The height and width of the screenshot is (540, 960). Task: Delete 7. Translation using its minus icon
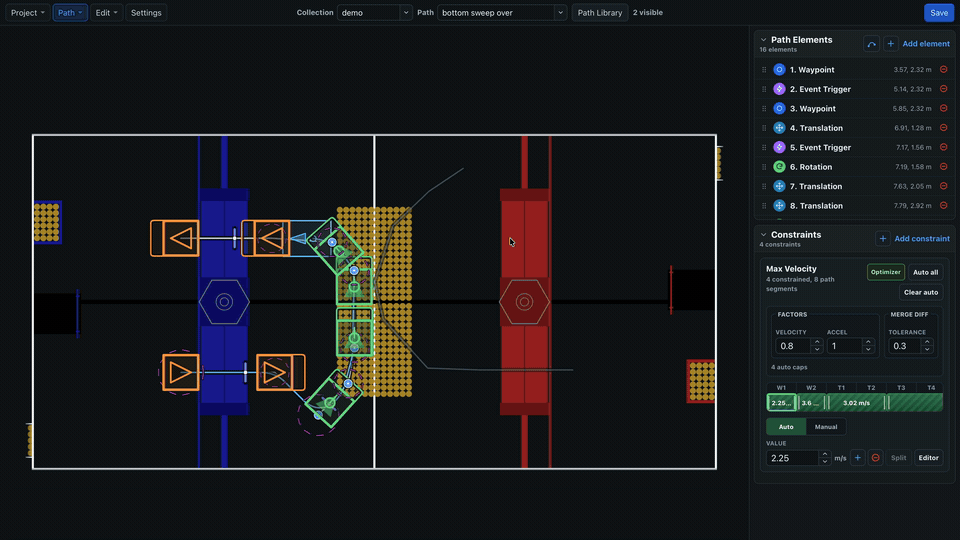(943, 186)
